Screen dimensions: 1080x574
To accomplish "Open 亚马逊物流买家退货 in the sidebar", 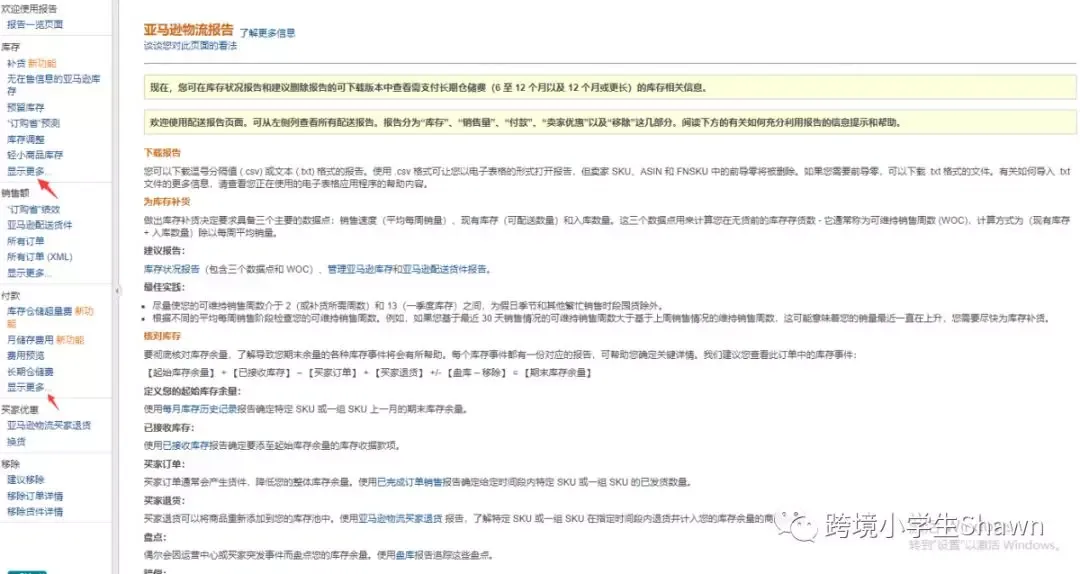I will [49, 425].
